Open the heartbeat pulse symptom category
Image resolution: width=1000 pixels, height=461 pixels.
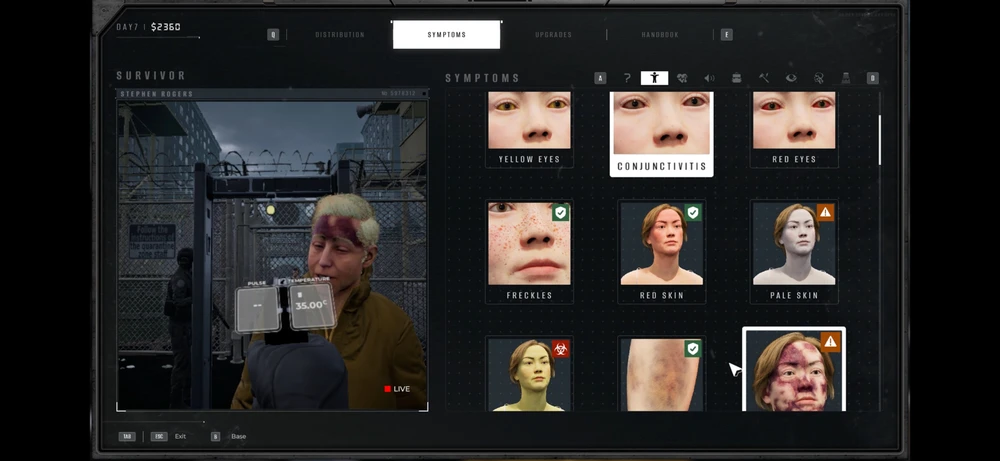(x=682, y=78)
